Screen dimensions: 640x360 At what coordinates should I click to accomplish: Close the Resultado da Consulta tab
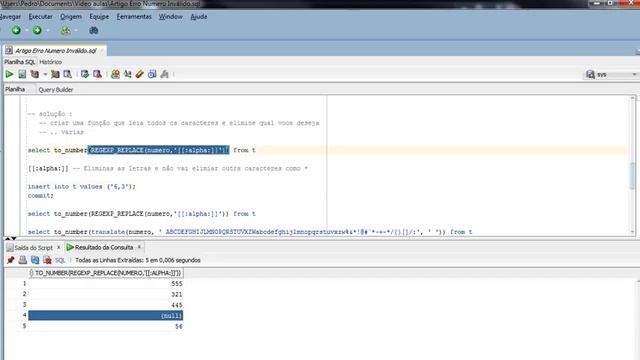coord(139,247)
